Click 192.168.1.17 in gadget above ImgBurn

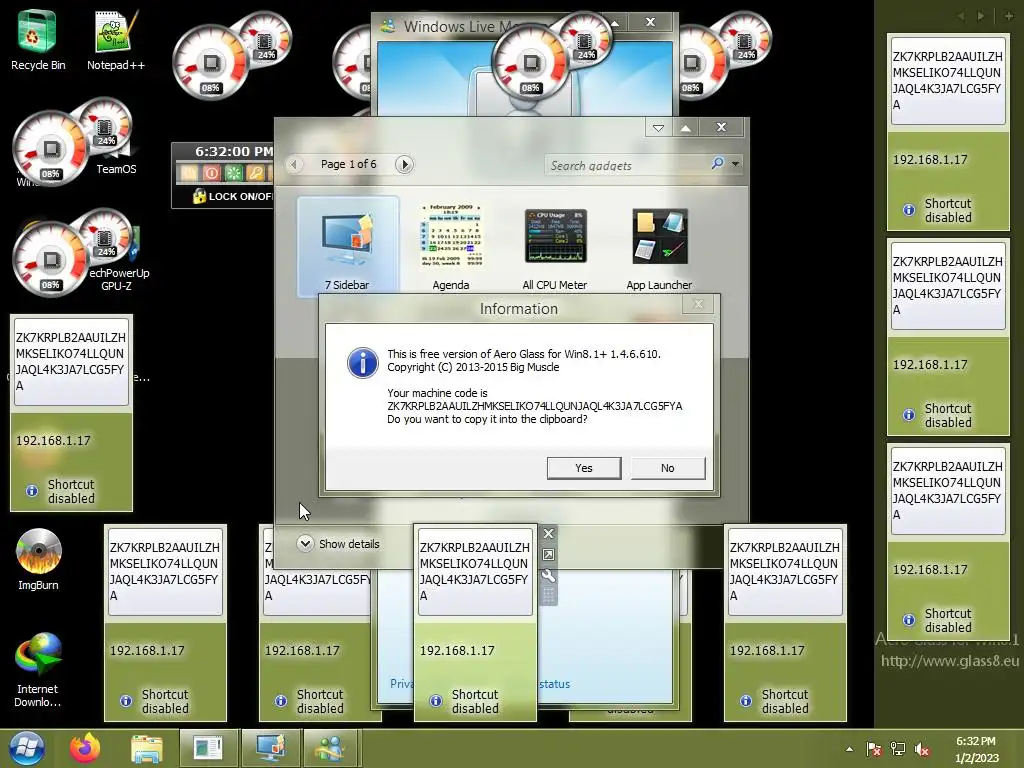click(53, 441)
